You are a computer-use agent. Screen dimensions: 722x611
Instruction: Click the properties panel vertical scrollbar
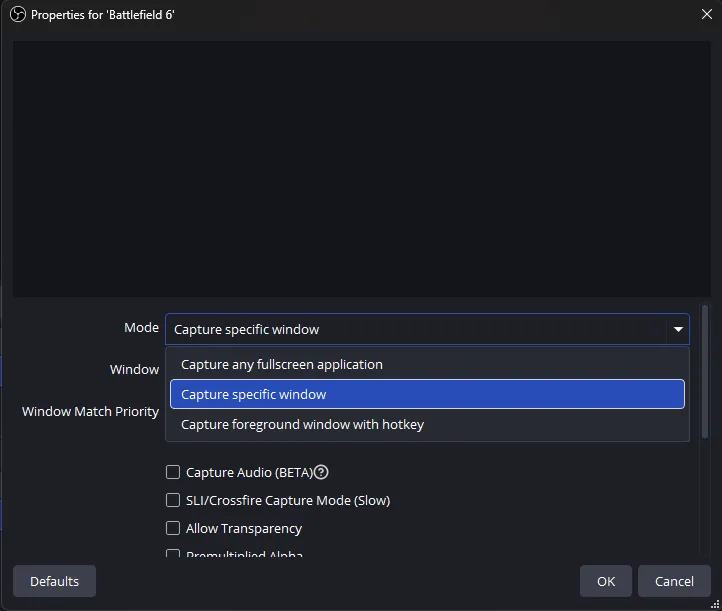pos(705,371)
